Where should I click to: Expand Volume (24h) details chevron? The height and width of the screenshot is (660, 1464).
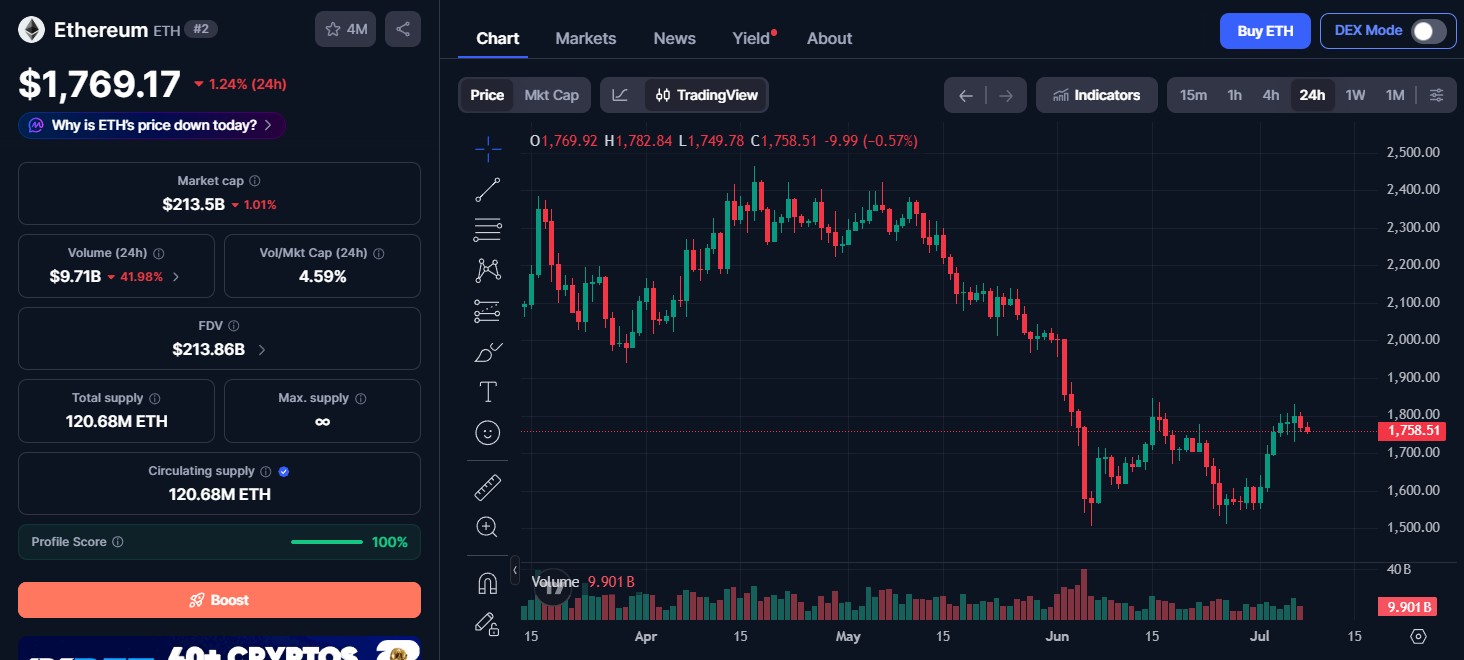[x=177, y=277]
